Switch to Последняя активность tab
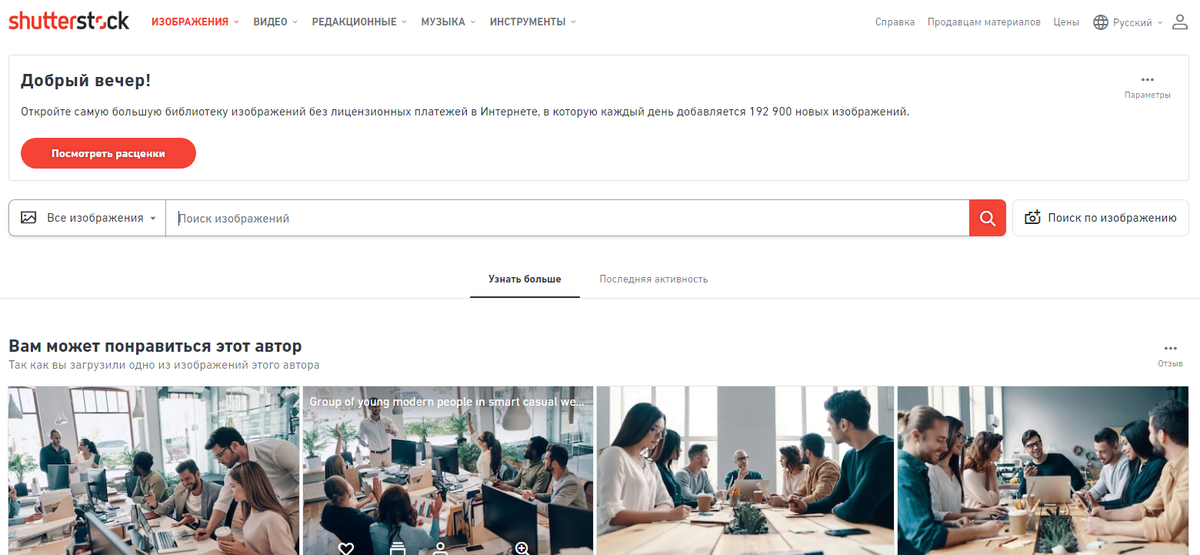The image size is (1200, 555). 654,279
